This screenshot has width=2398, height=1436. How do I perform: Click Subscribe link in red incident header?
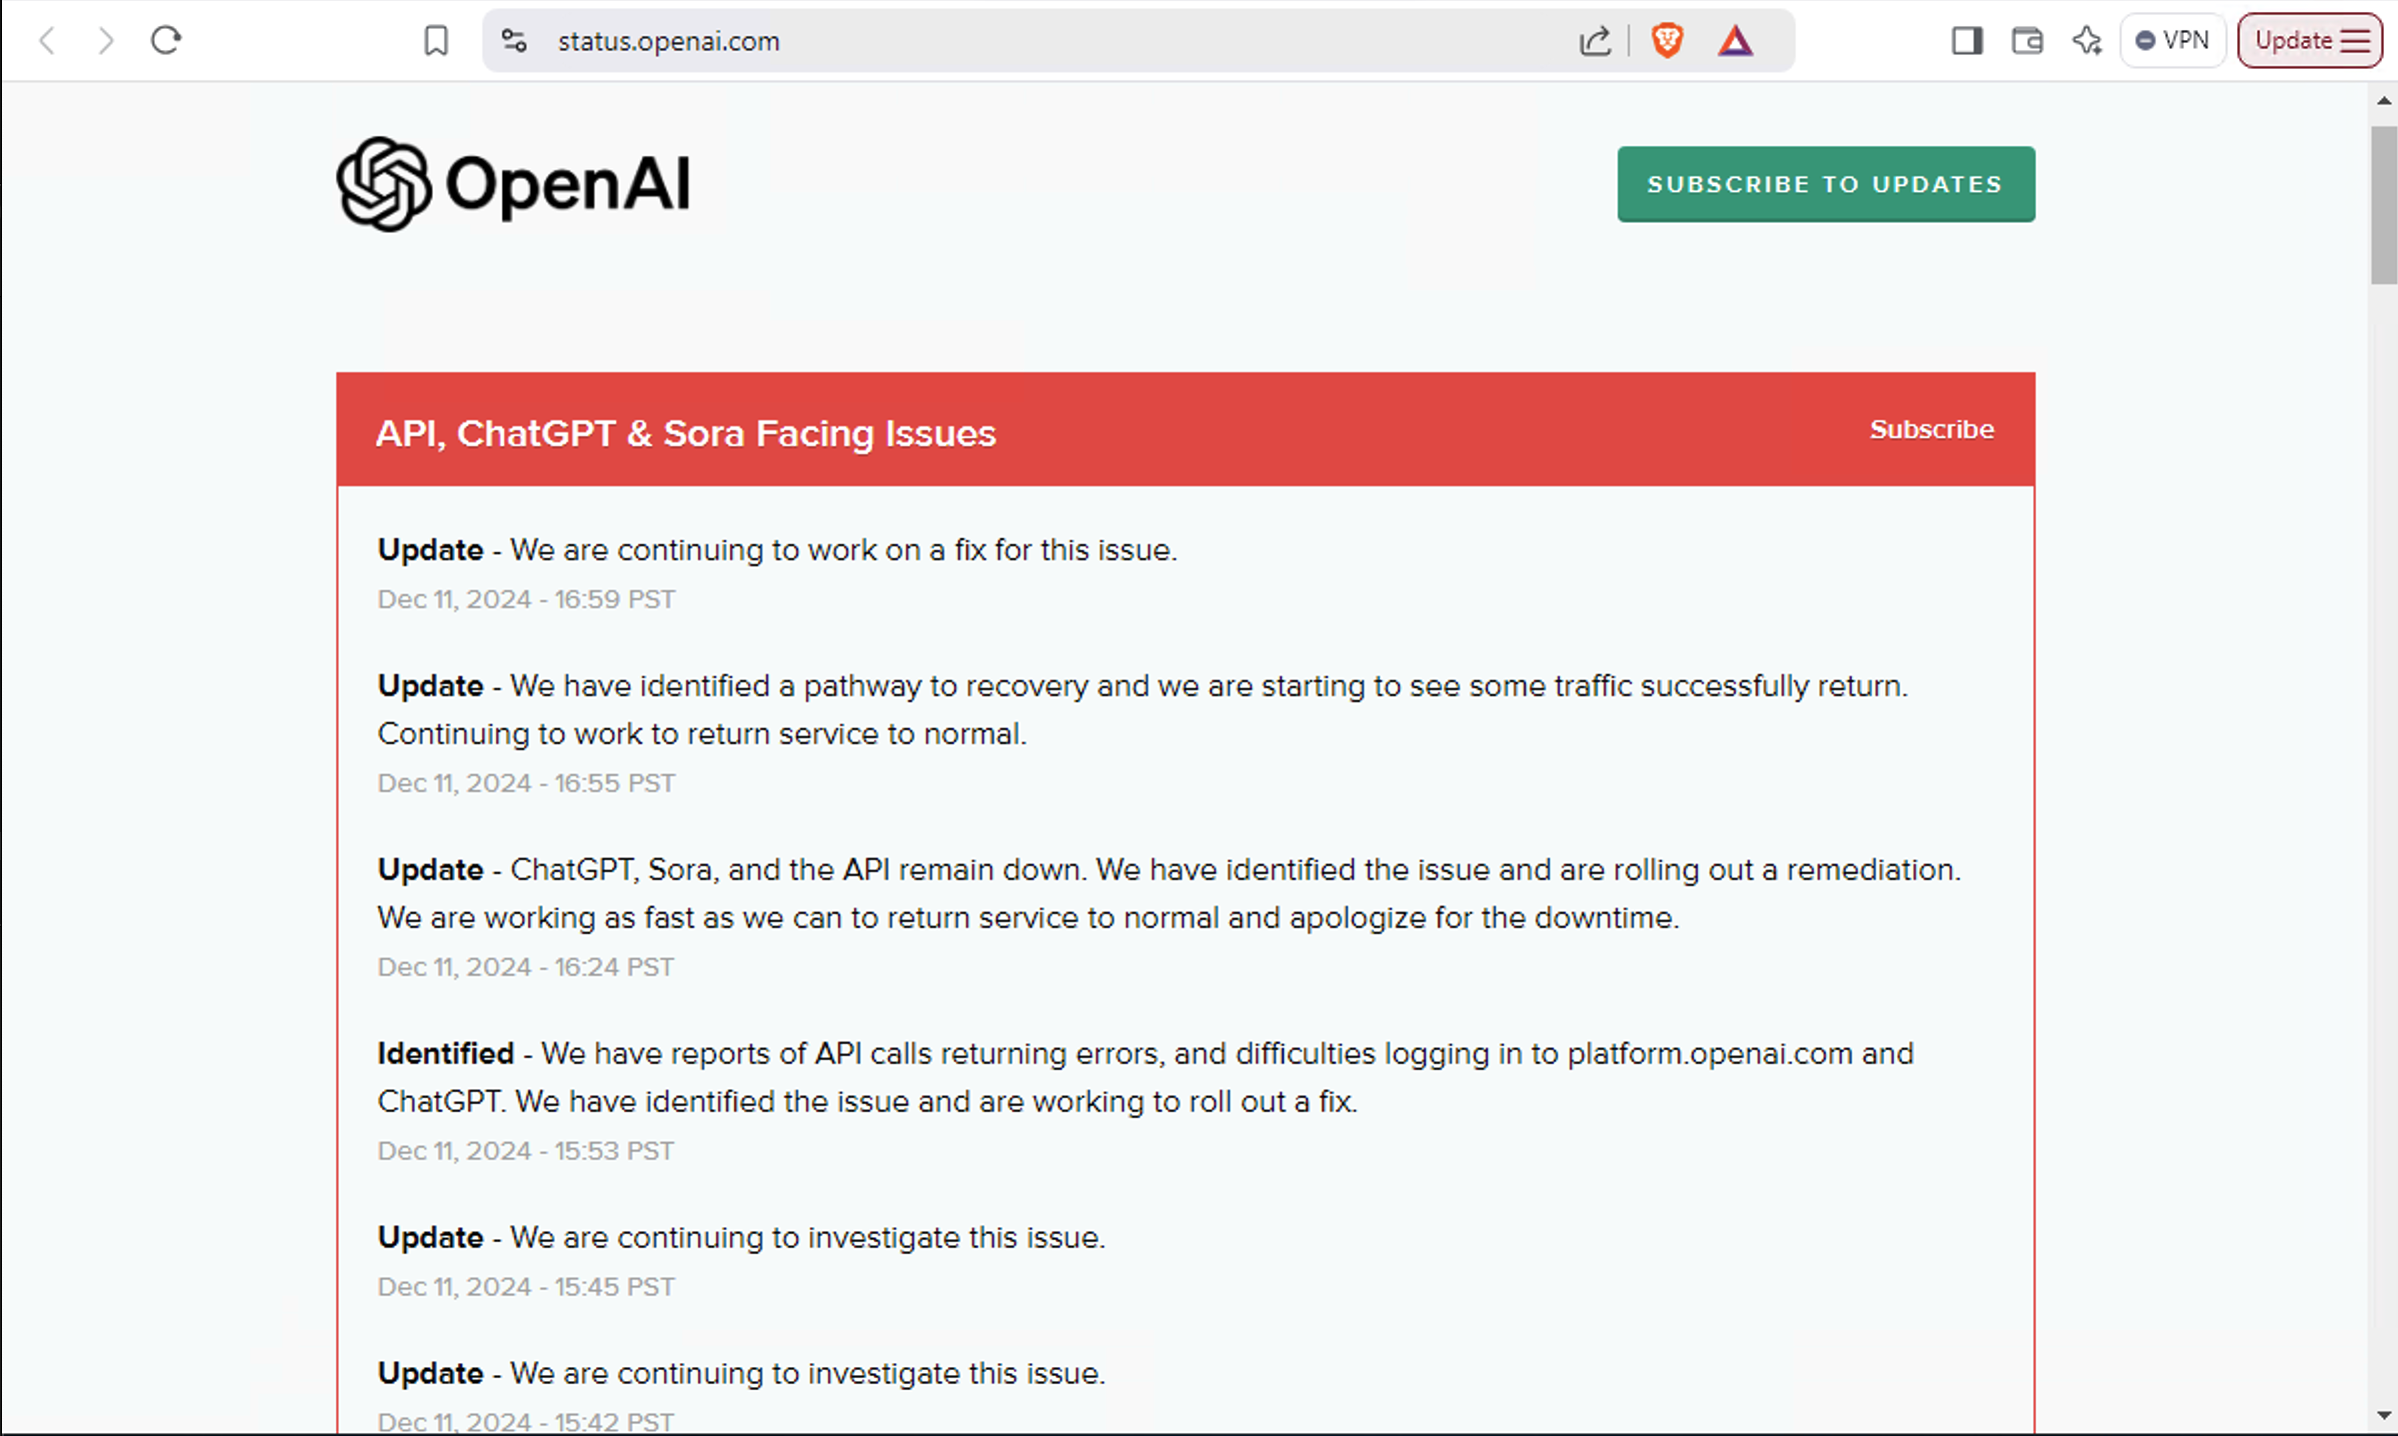pyautogui.click(x=1932, y=429)
